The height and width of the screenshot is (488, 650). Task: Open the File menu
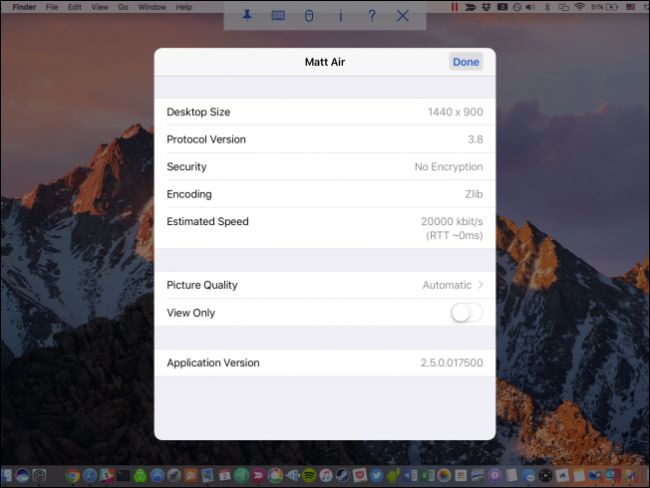click(x=52, y=6)
